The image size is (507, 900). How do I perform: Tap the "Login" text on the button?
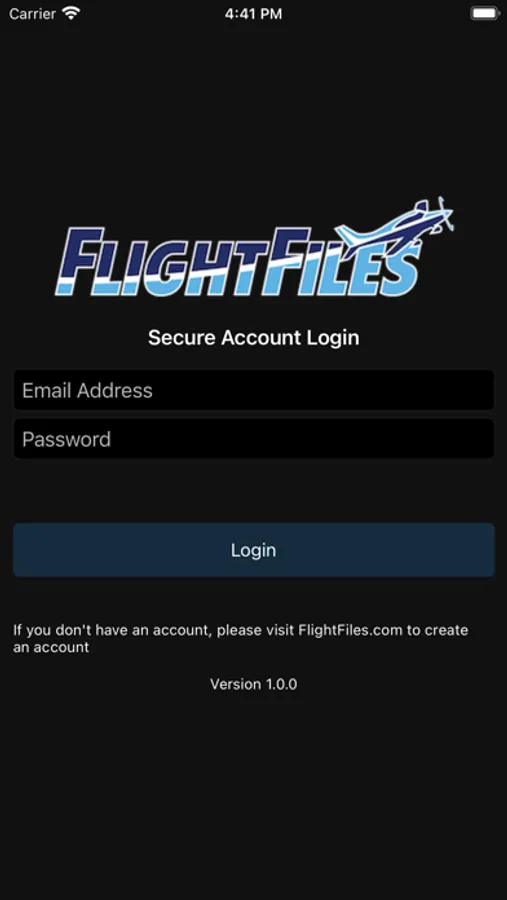pos(253,550)
